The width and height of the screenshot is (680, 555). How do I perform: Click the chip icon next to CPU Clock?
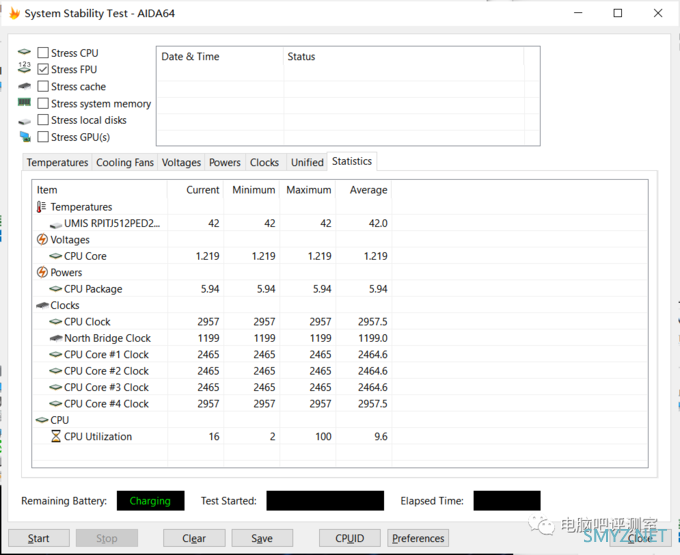(56, 322)
